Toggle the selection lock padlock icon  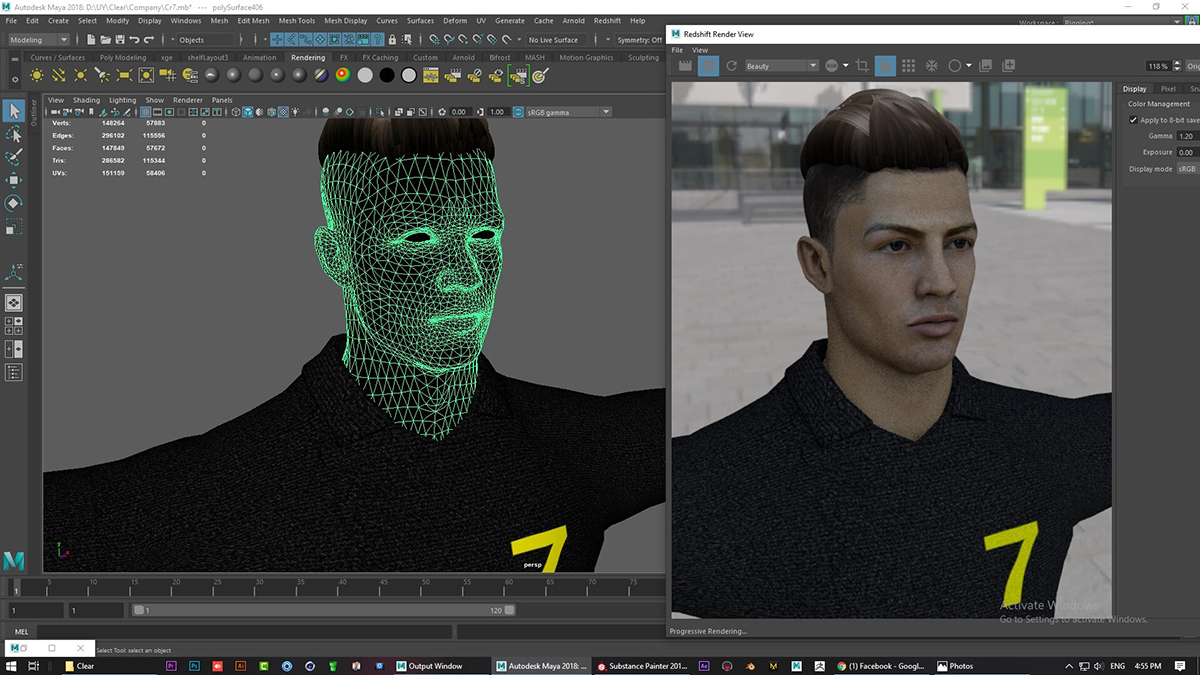[x=393, y=40]
